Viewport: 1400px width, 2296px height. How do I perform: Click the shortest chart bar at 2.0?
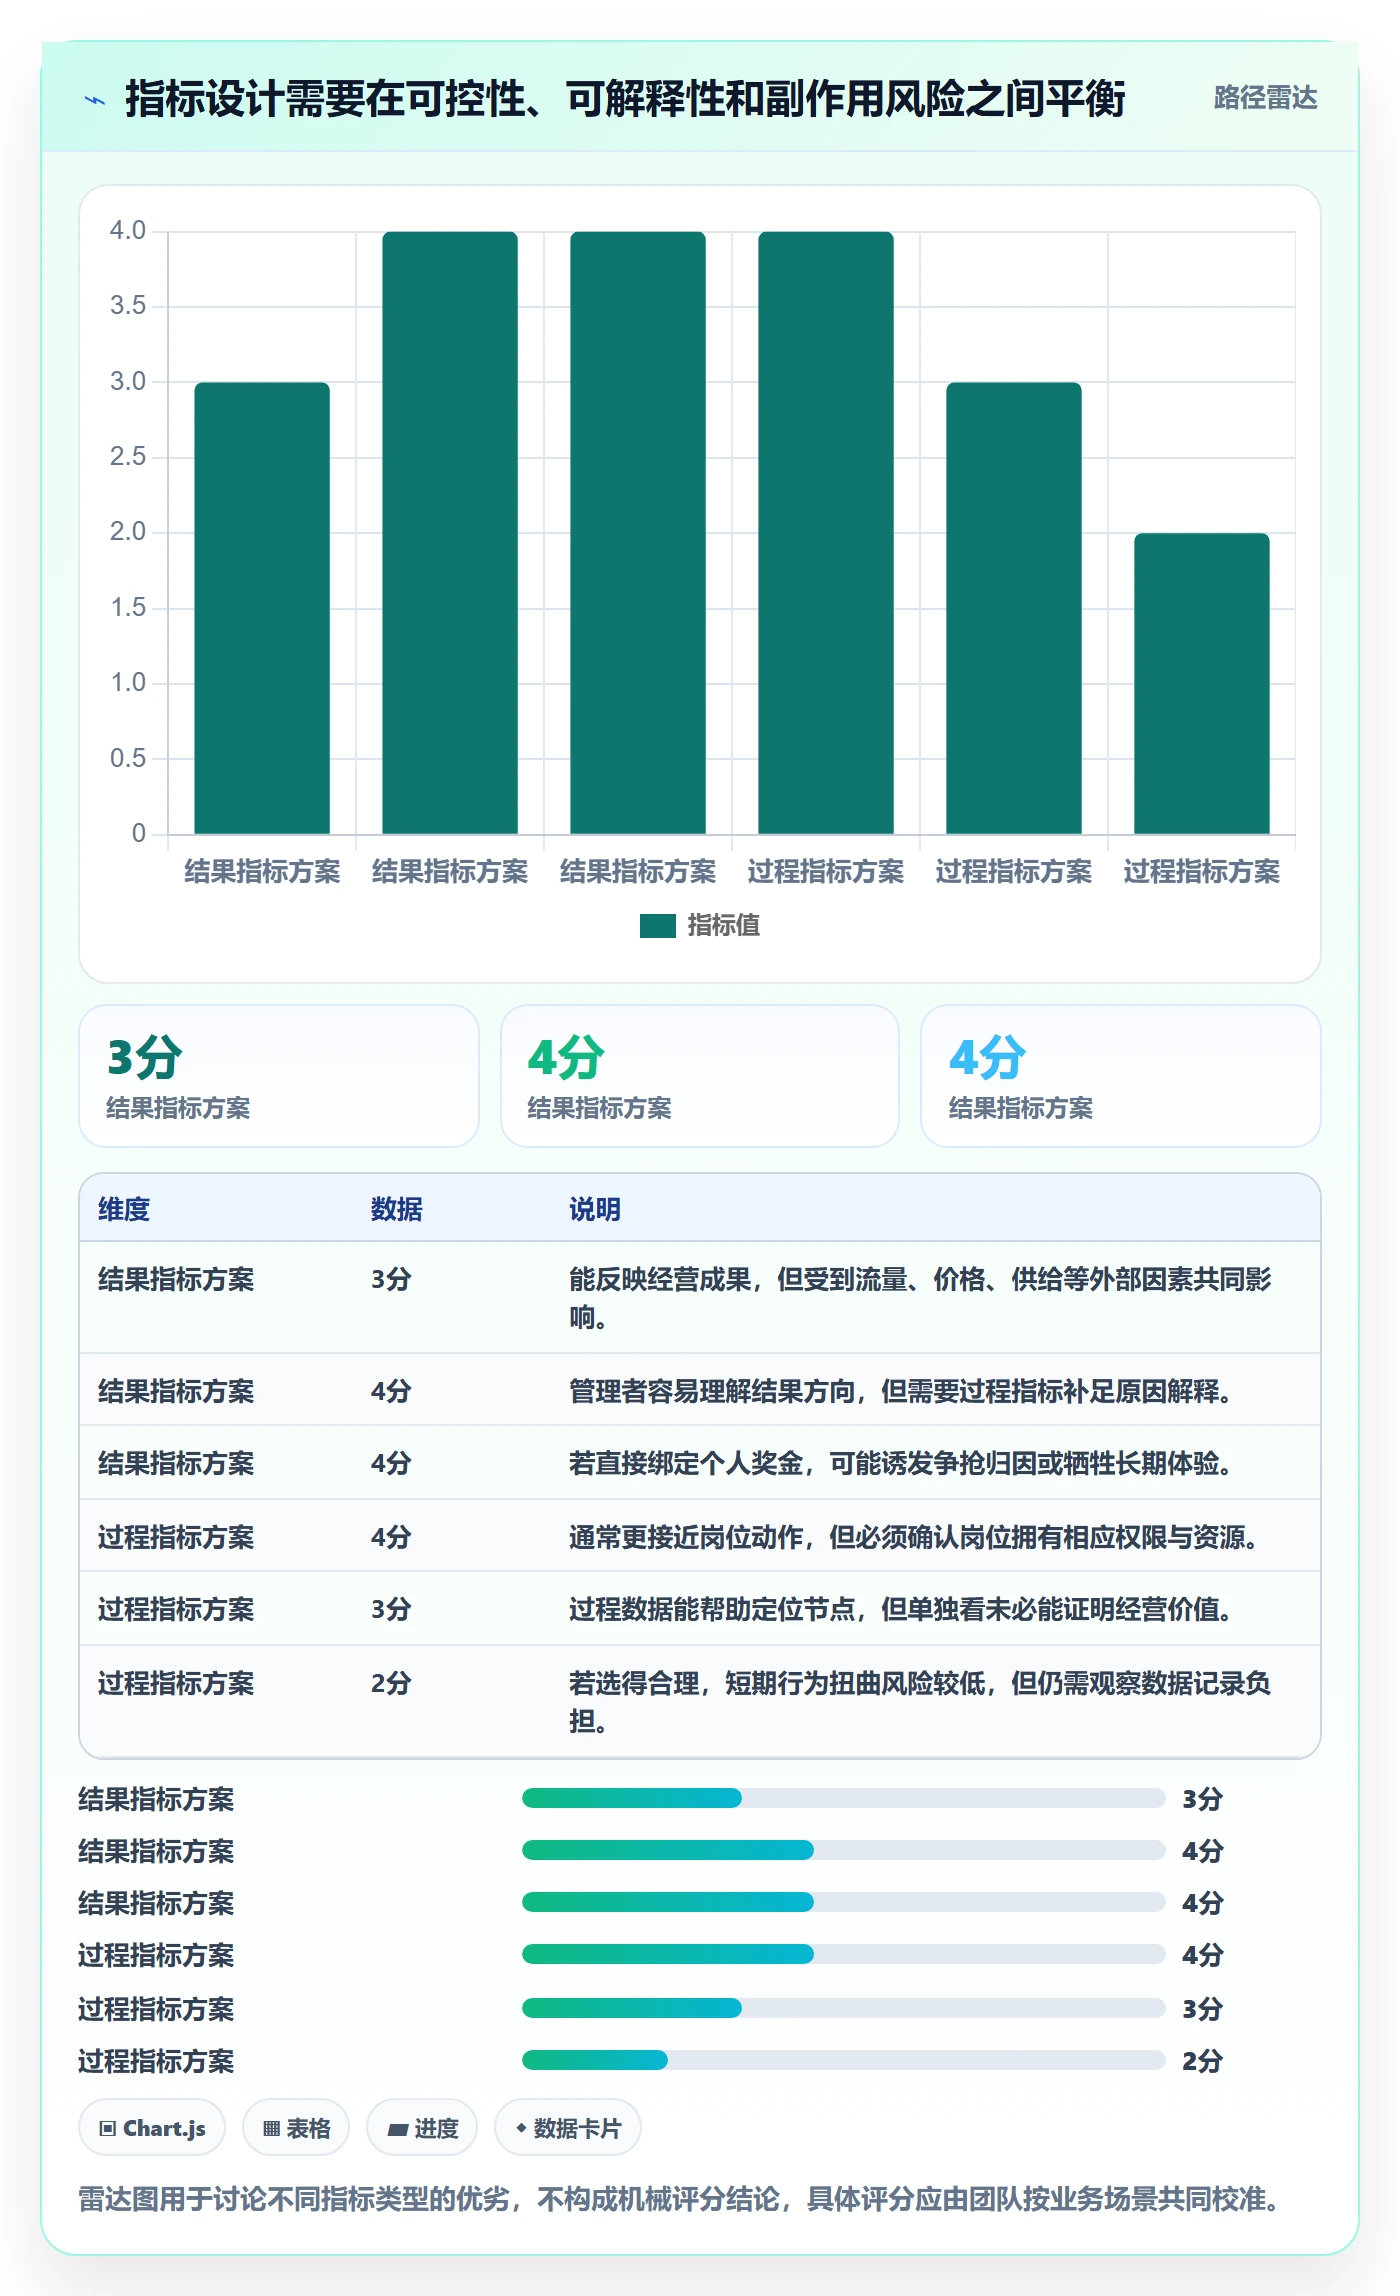pyautogui.click(x=1201, y=684)
